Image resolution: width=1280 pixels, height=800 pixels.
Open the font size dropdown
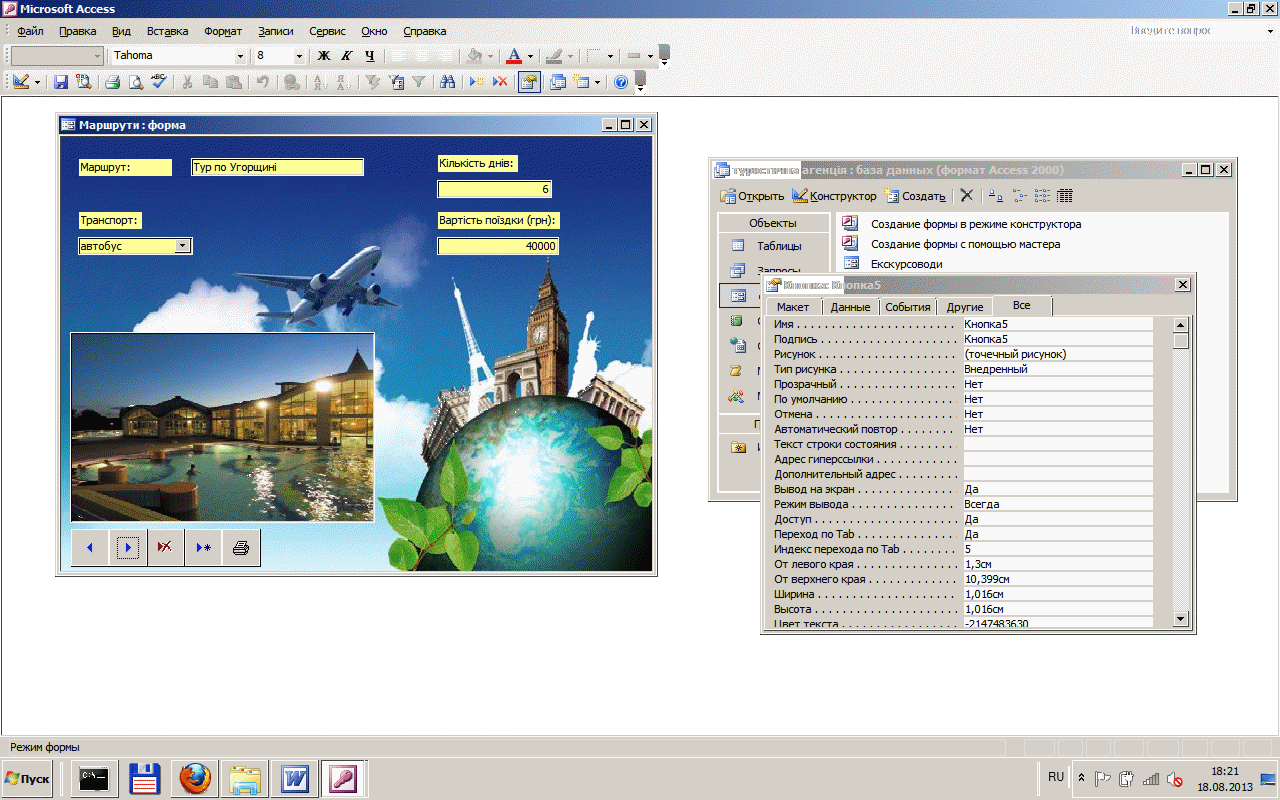coord(299,56)
